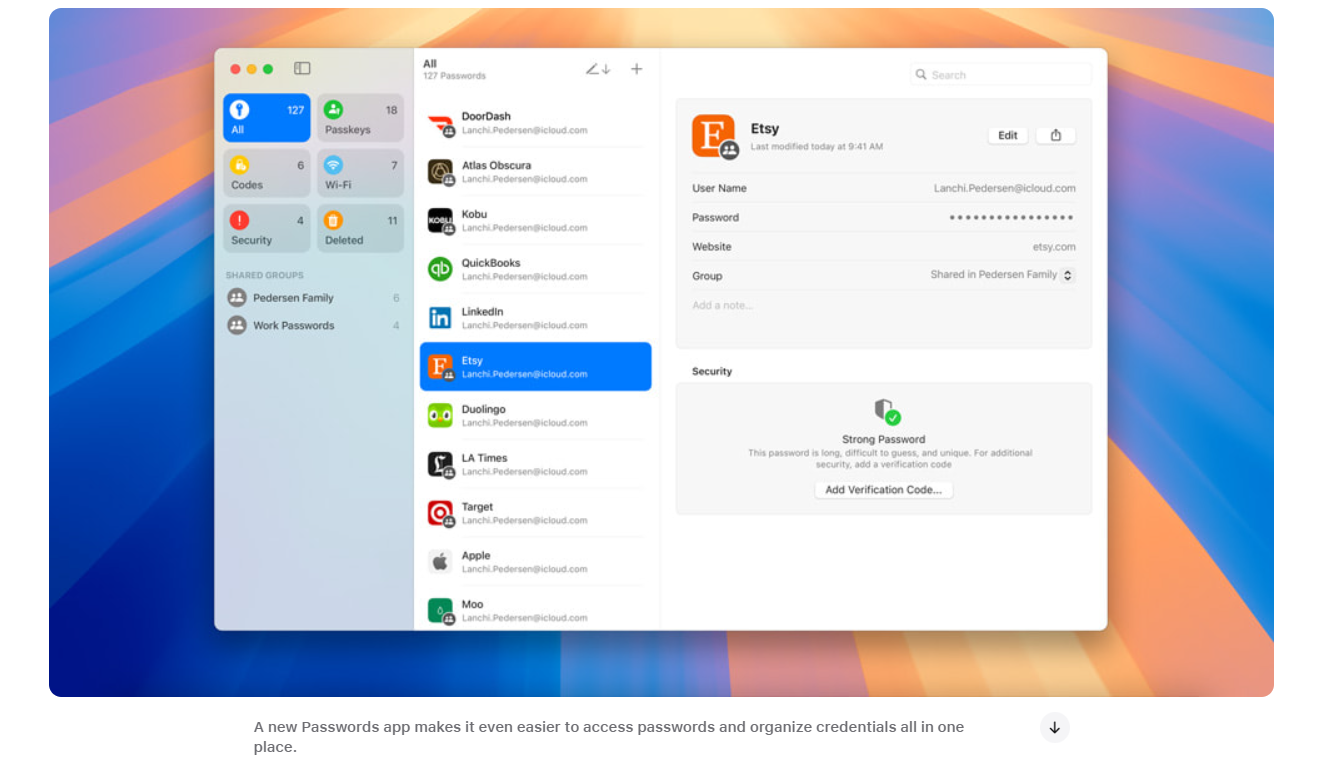Click the strong password shield icon

886,412
